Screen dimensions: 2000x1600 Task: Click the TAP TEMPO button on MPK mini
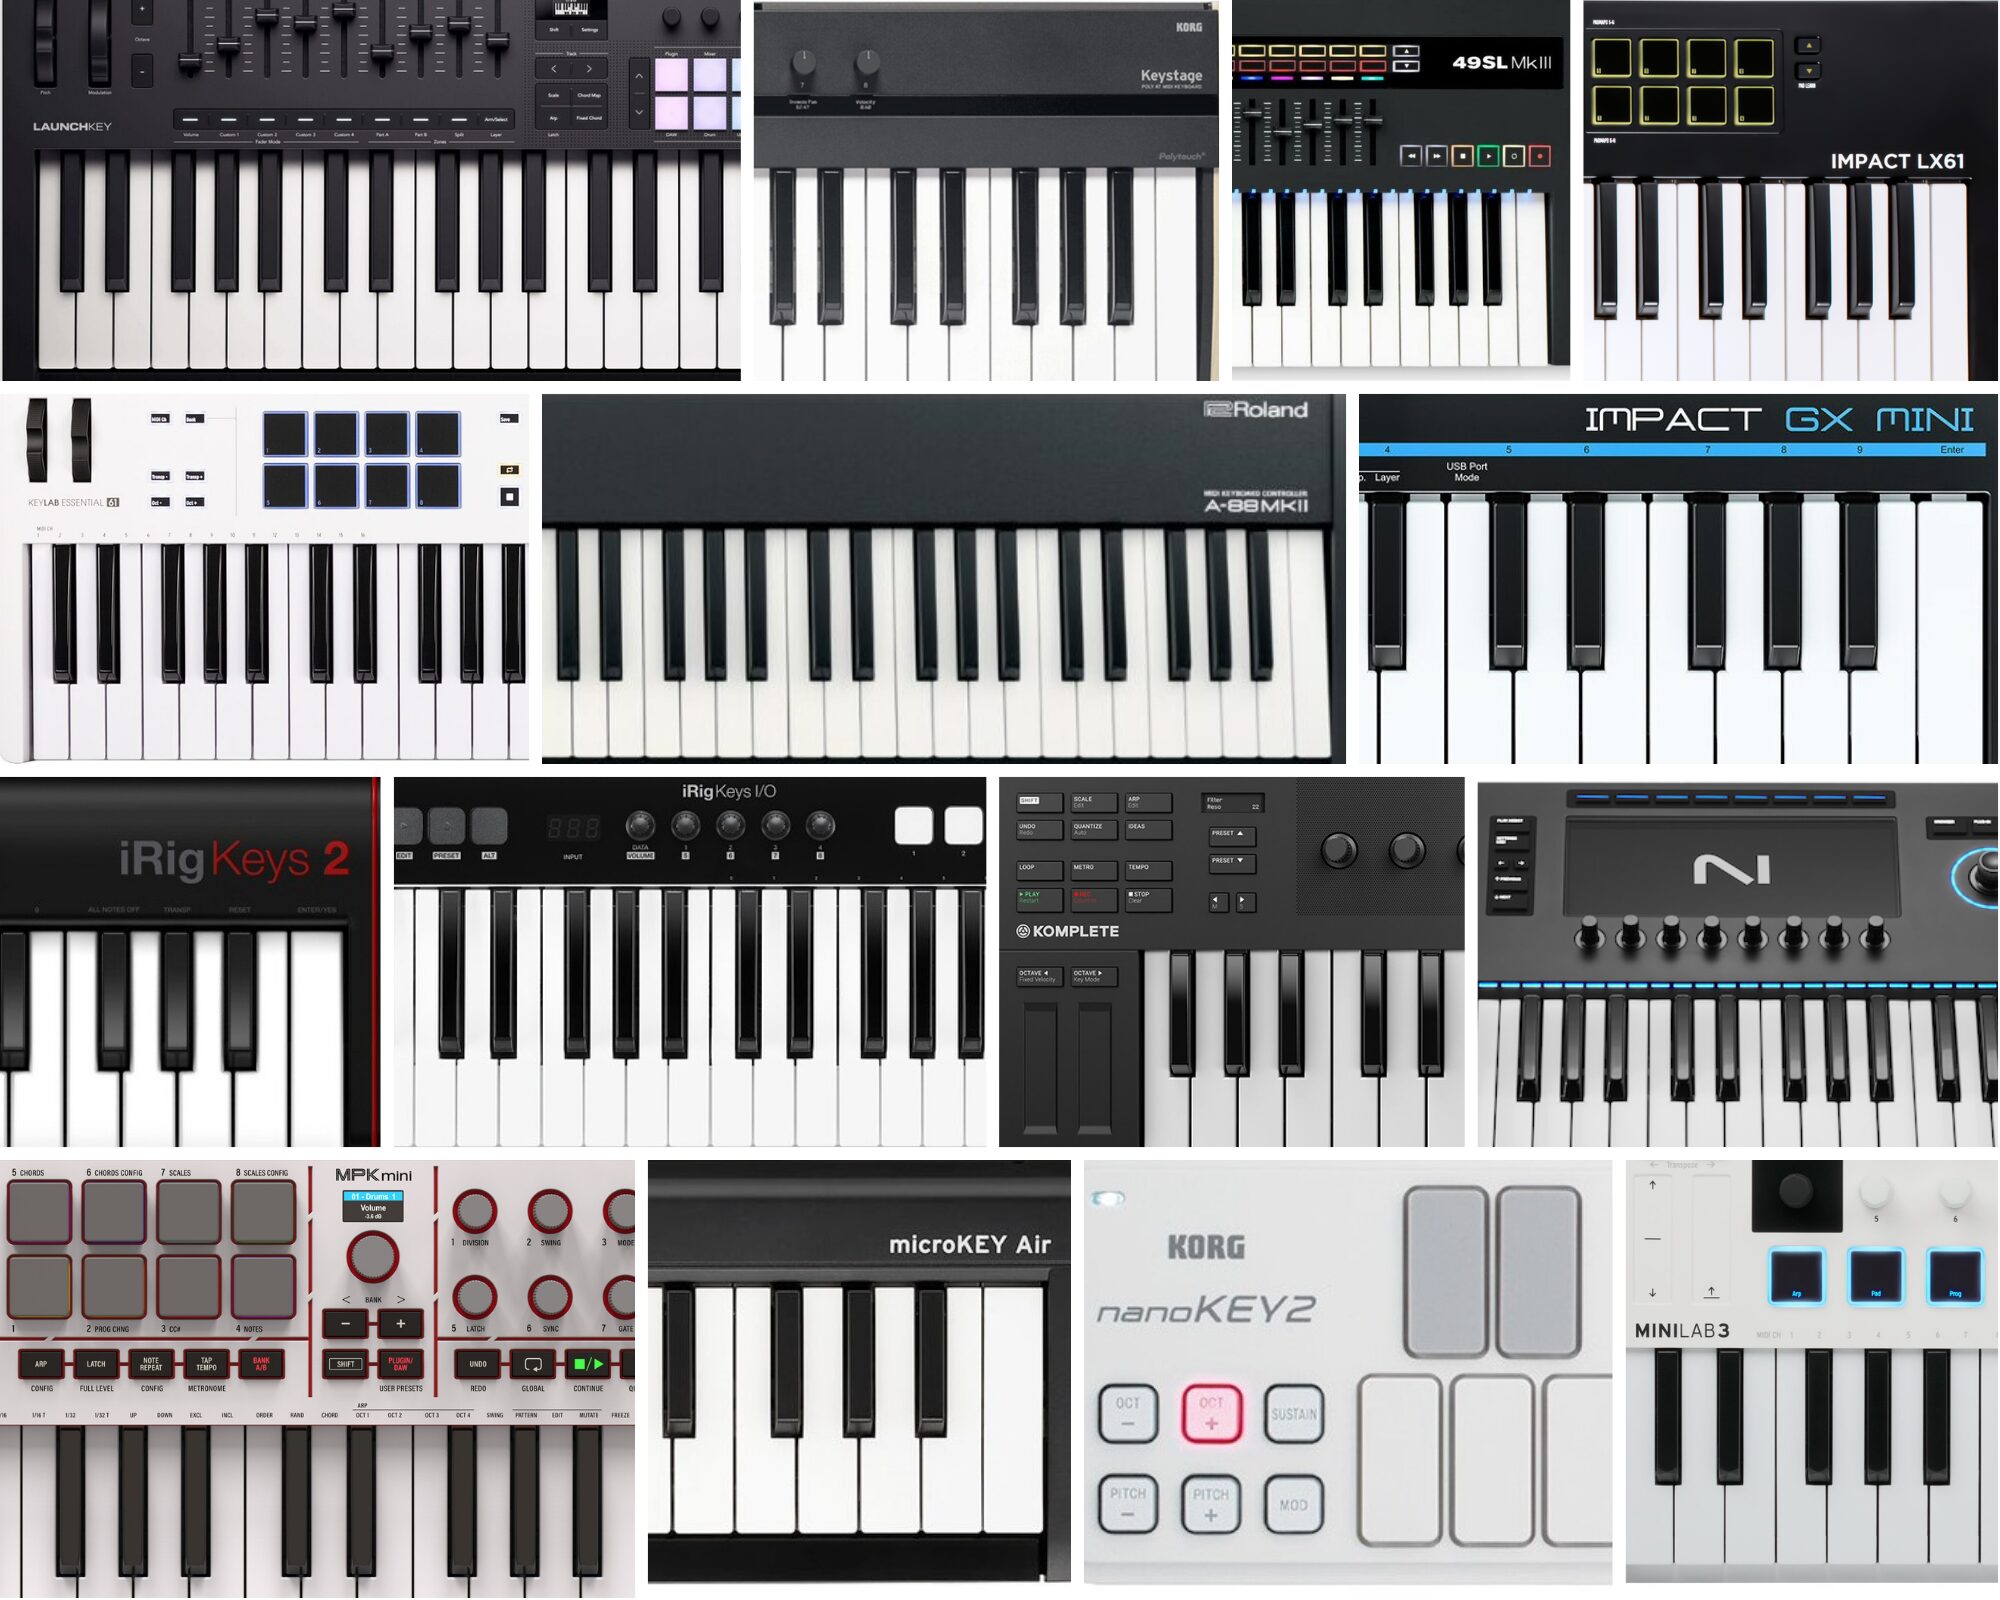tap(206, 1363)
